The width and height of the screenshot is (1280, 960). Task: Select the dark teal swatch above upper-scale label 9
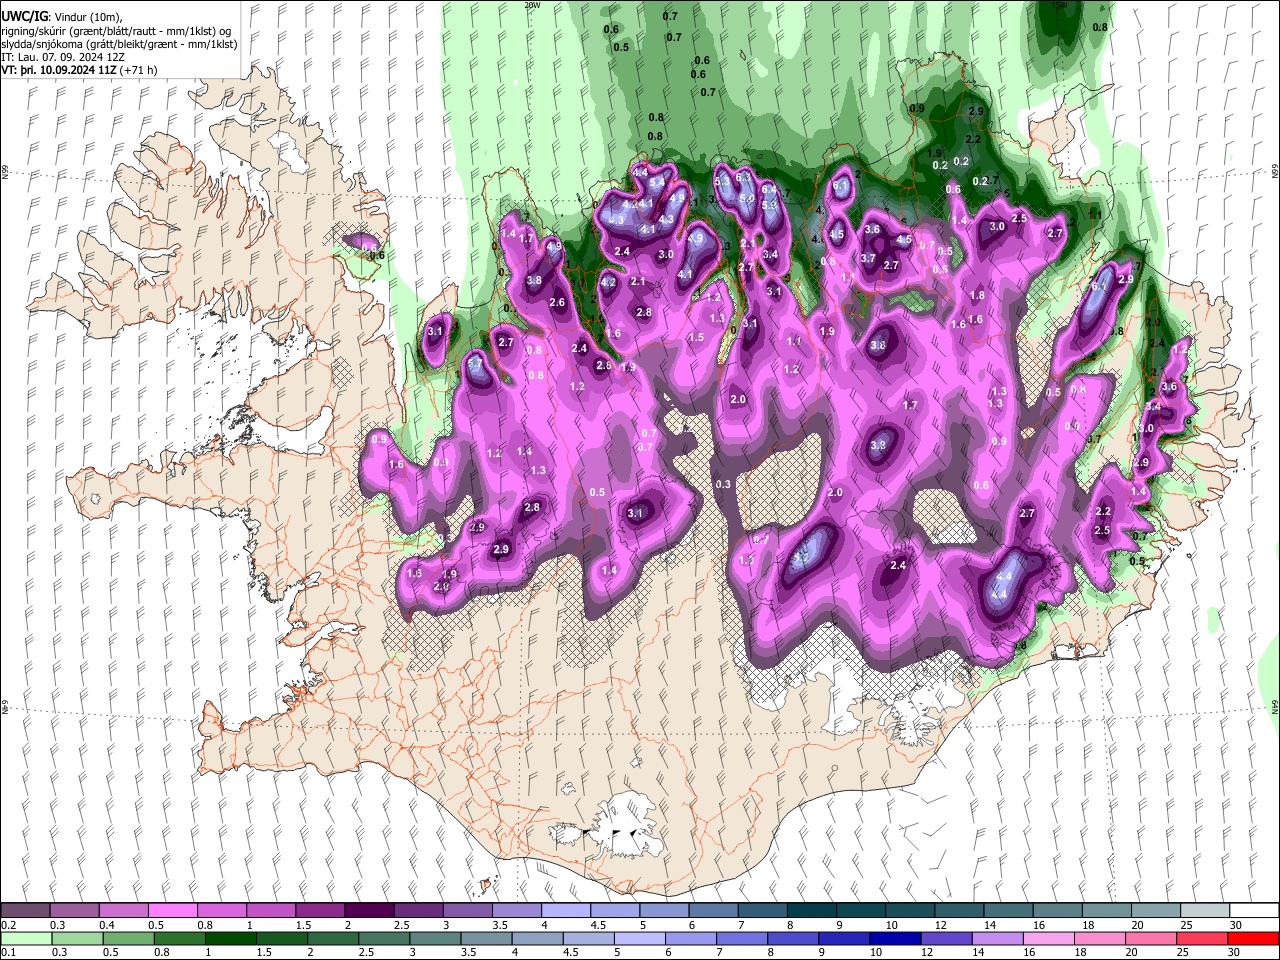pyautogui.click(x=859, y=910)
